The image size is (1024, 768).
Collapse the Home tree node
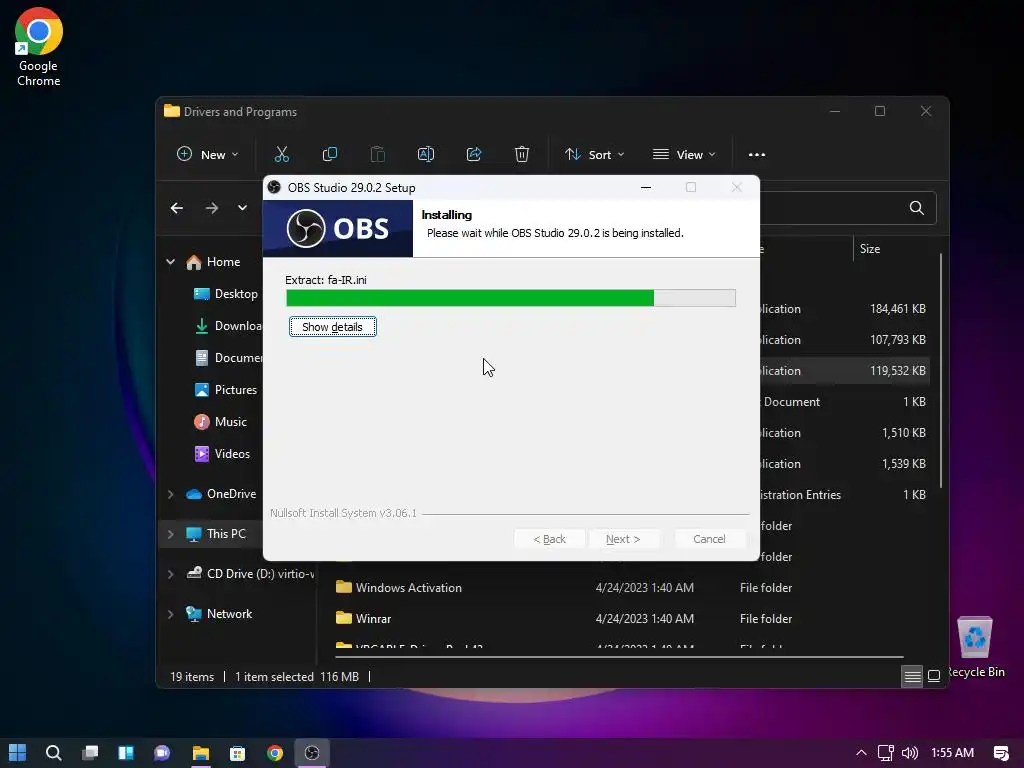point(170,262)
